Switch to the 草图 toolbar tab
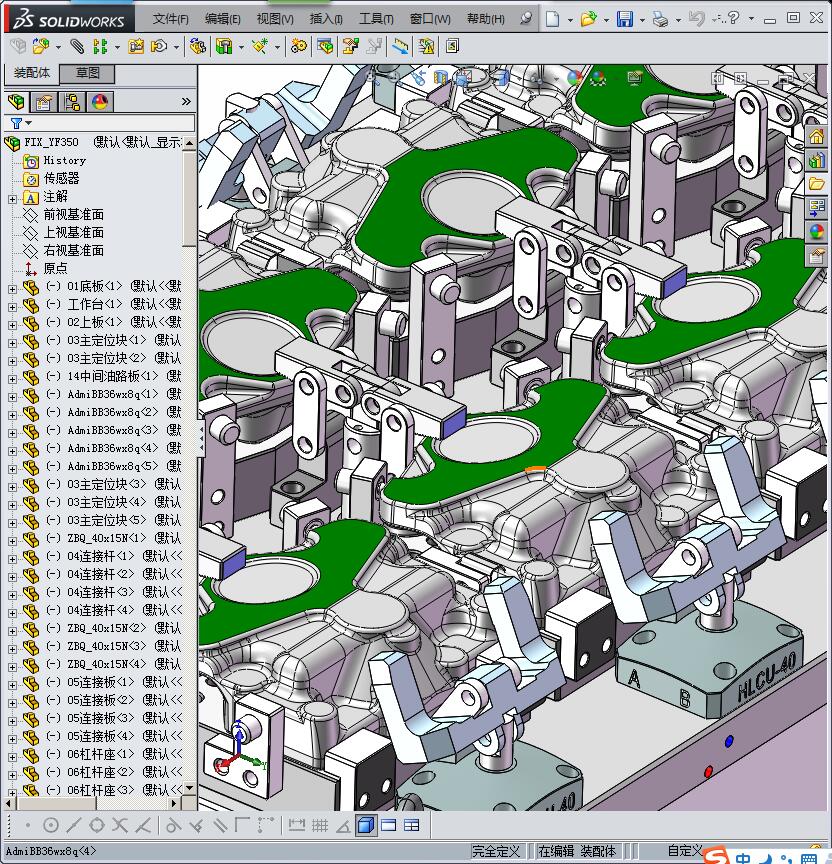Image resolution: width=832 pixels, height=864 pixels. [87, 73]
